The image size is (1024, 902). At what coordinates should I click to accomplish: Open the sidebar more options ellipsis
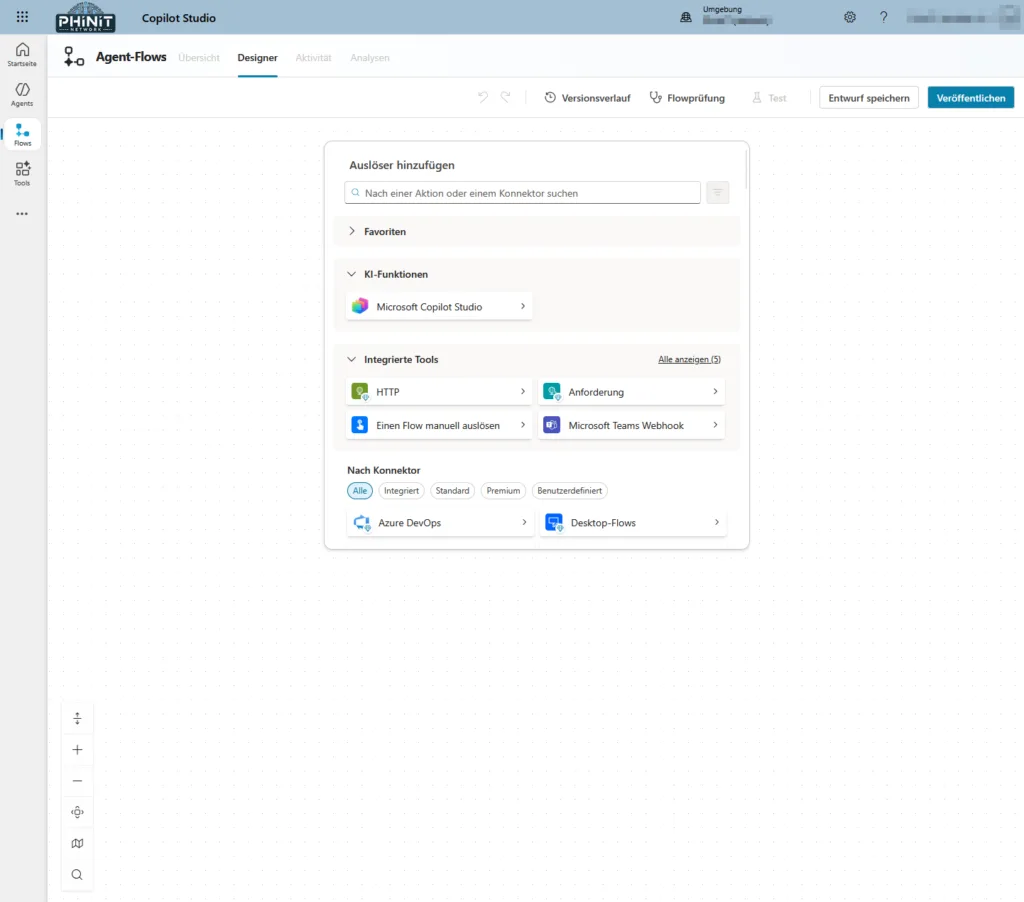(x=22, y=213)
